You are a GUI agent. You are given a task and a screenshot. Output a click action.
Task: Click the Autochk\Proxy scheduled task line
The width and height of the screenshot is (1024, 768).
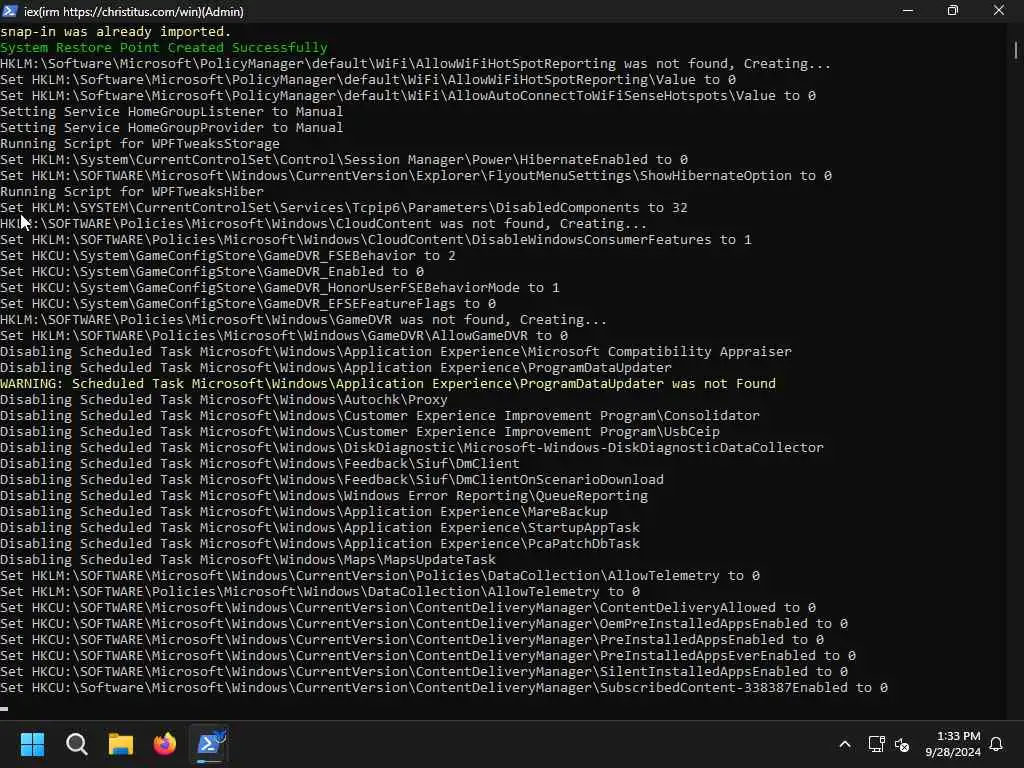click(x=224, y=400)
